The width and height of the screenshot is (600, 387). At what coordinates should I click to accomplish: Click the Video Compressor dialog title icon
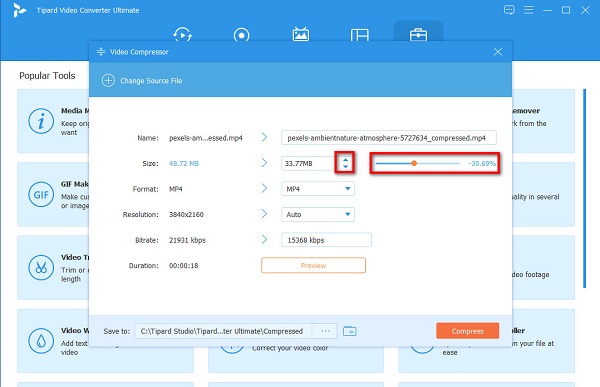[x=101, y=52]
